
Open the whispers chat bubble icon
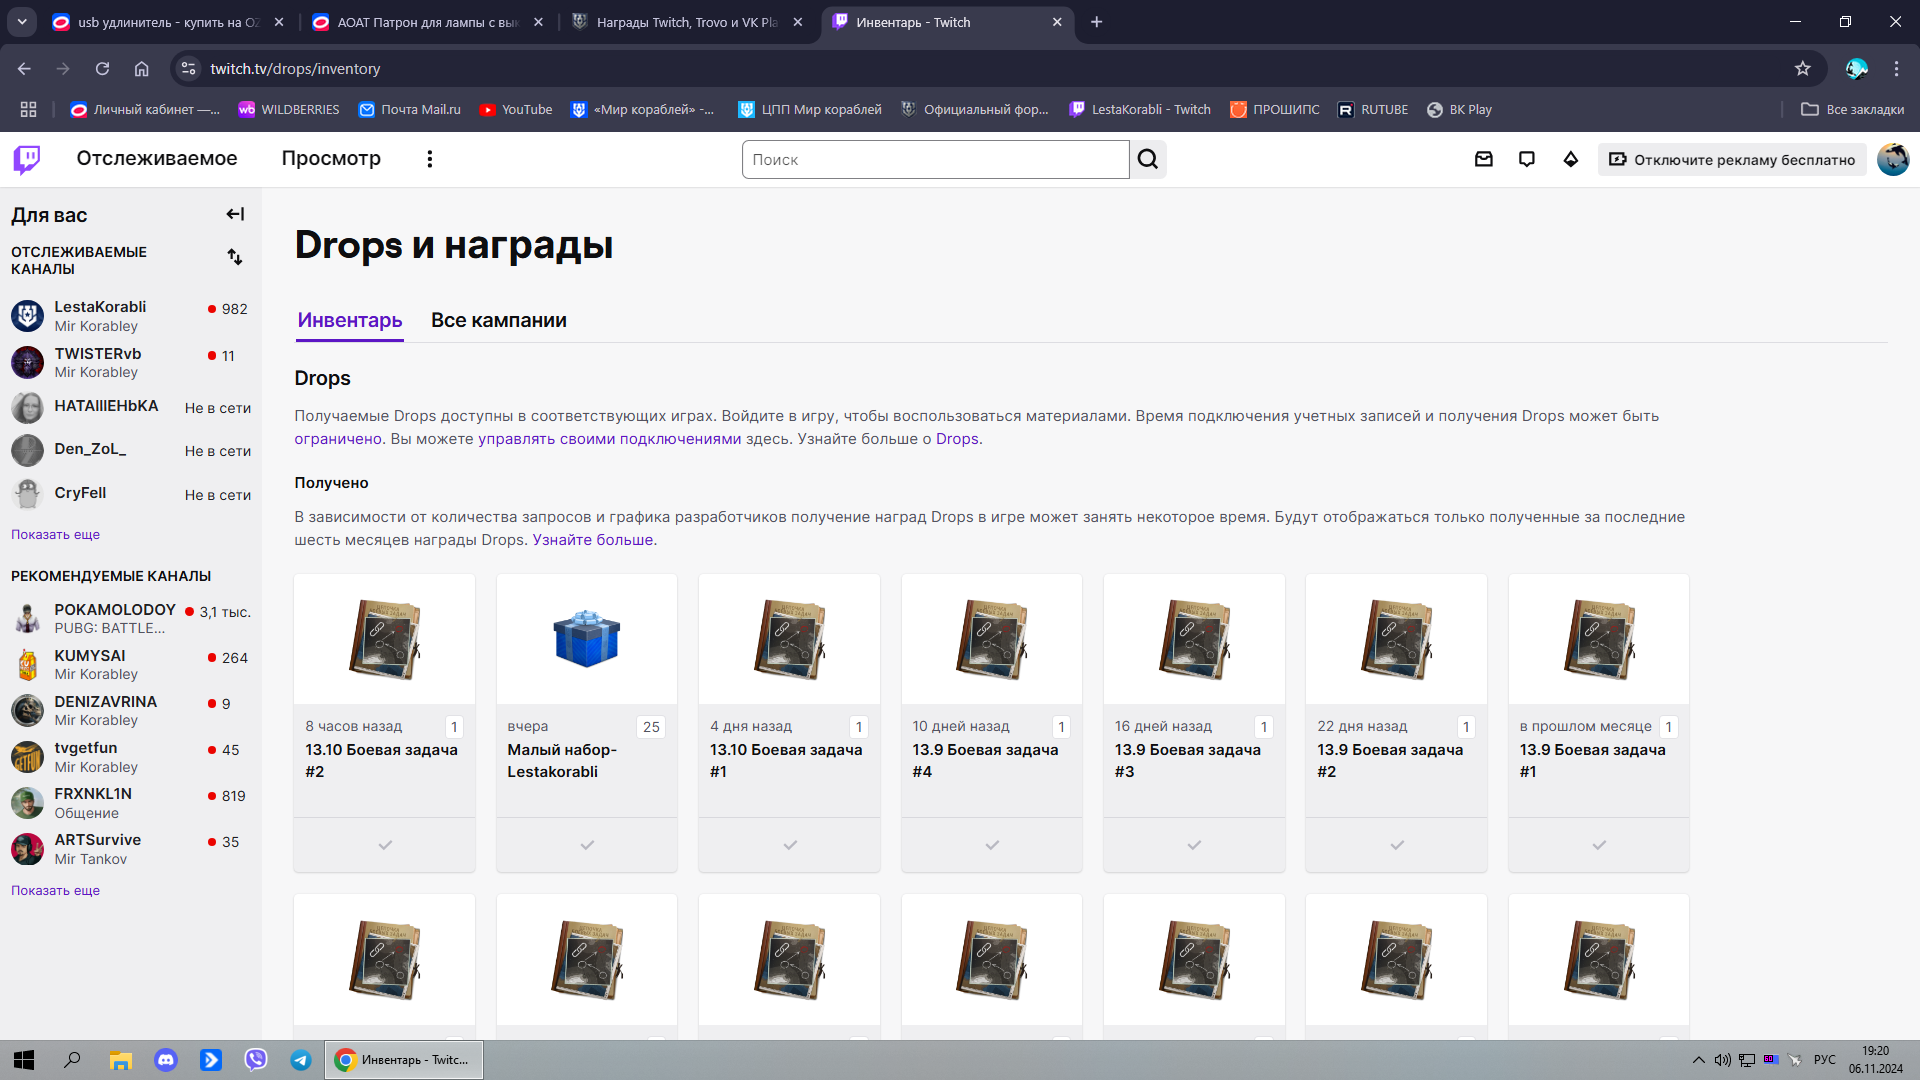(1527, 159)
